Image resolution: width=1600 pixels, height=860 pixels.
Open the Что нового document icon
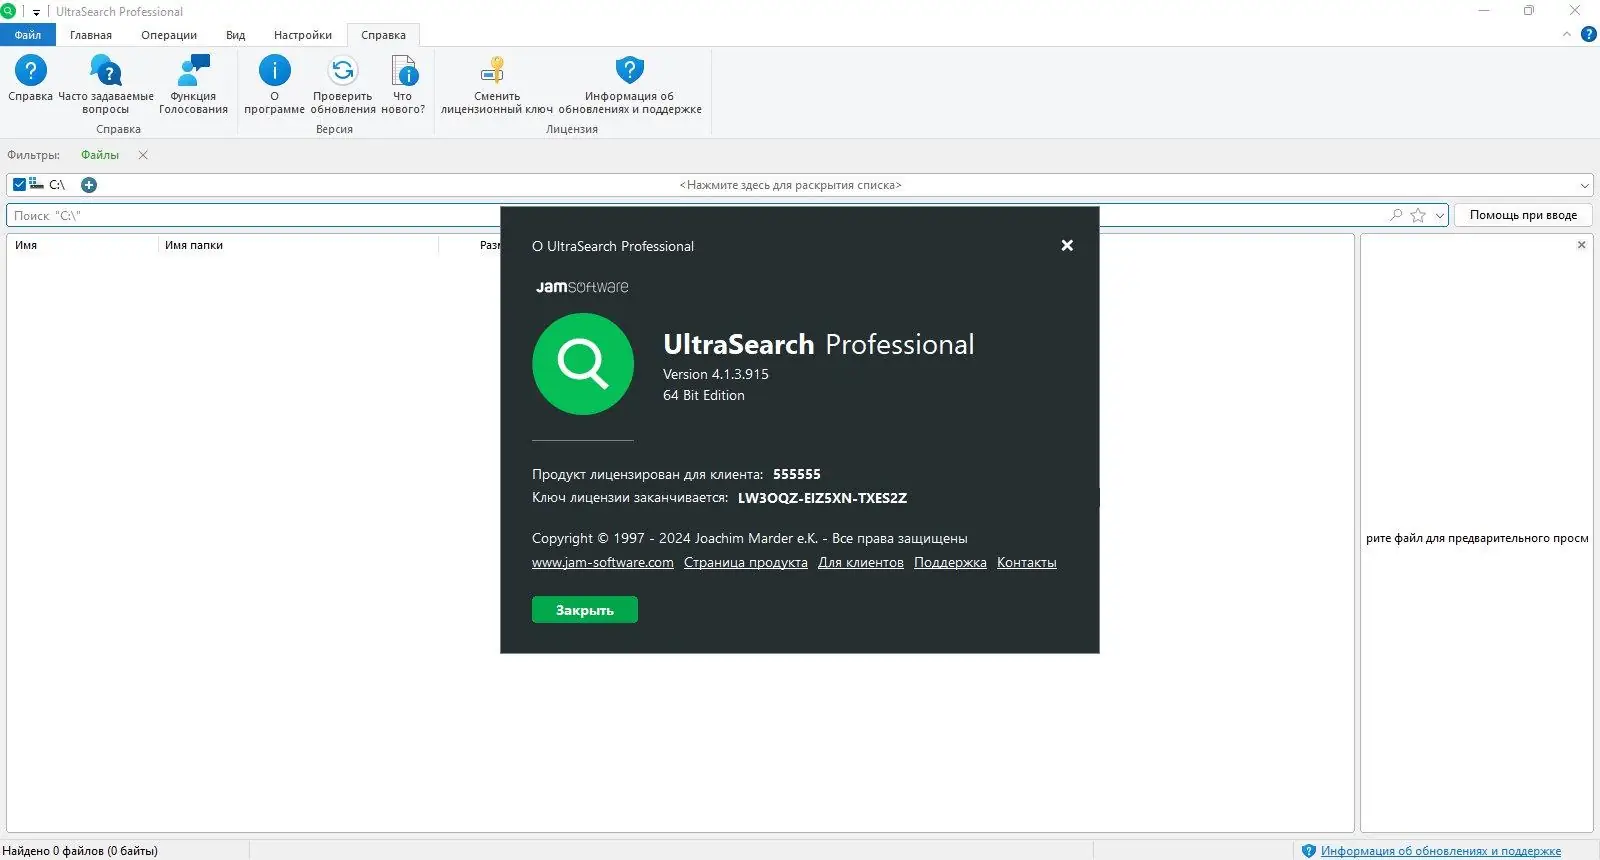pyautogui.click(x=403, y=71)
